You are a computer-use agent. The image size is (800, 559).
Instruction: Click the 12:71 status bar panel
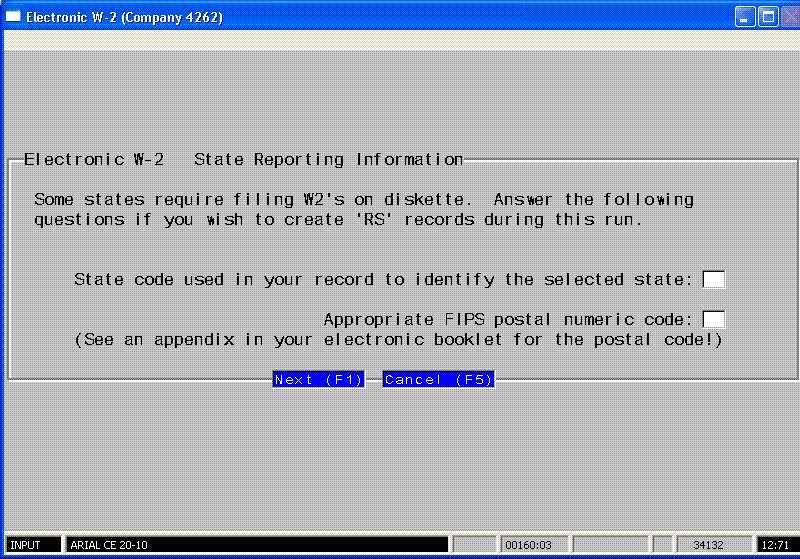point(775,545)
